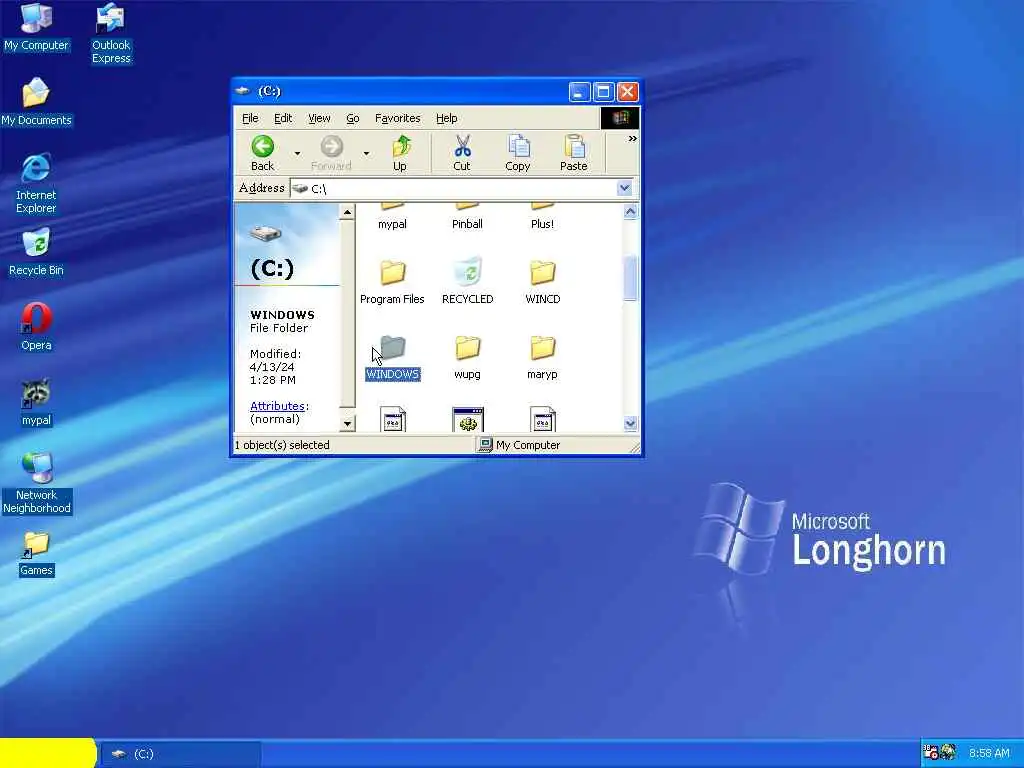The image size is (1024, 768).
Task: Click the raccoon system tray icon
Action: [948, 753]
